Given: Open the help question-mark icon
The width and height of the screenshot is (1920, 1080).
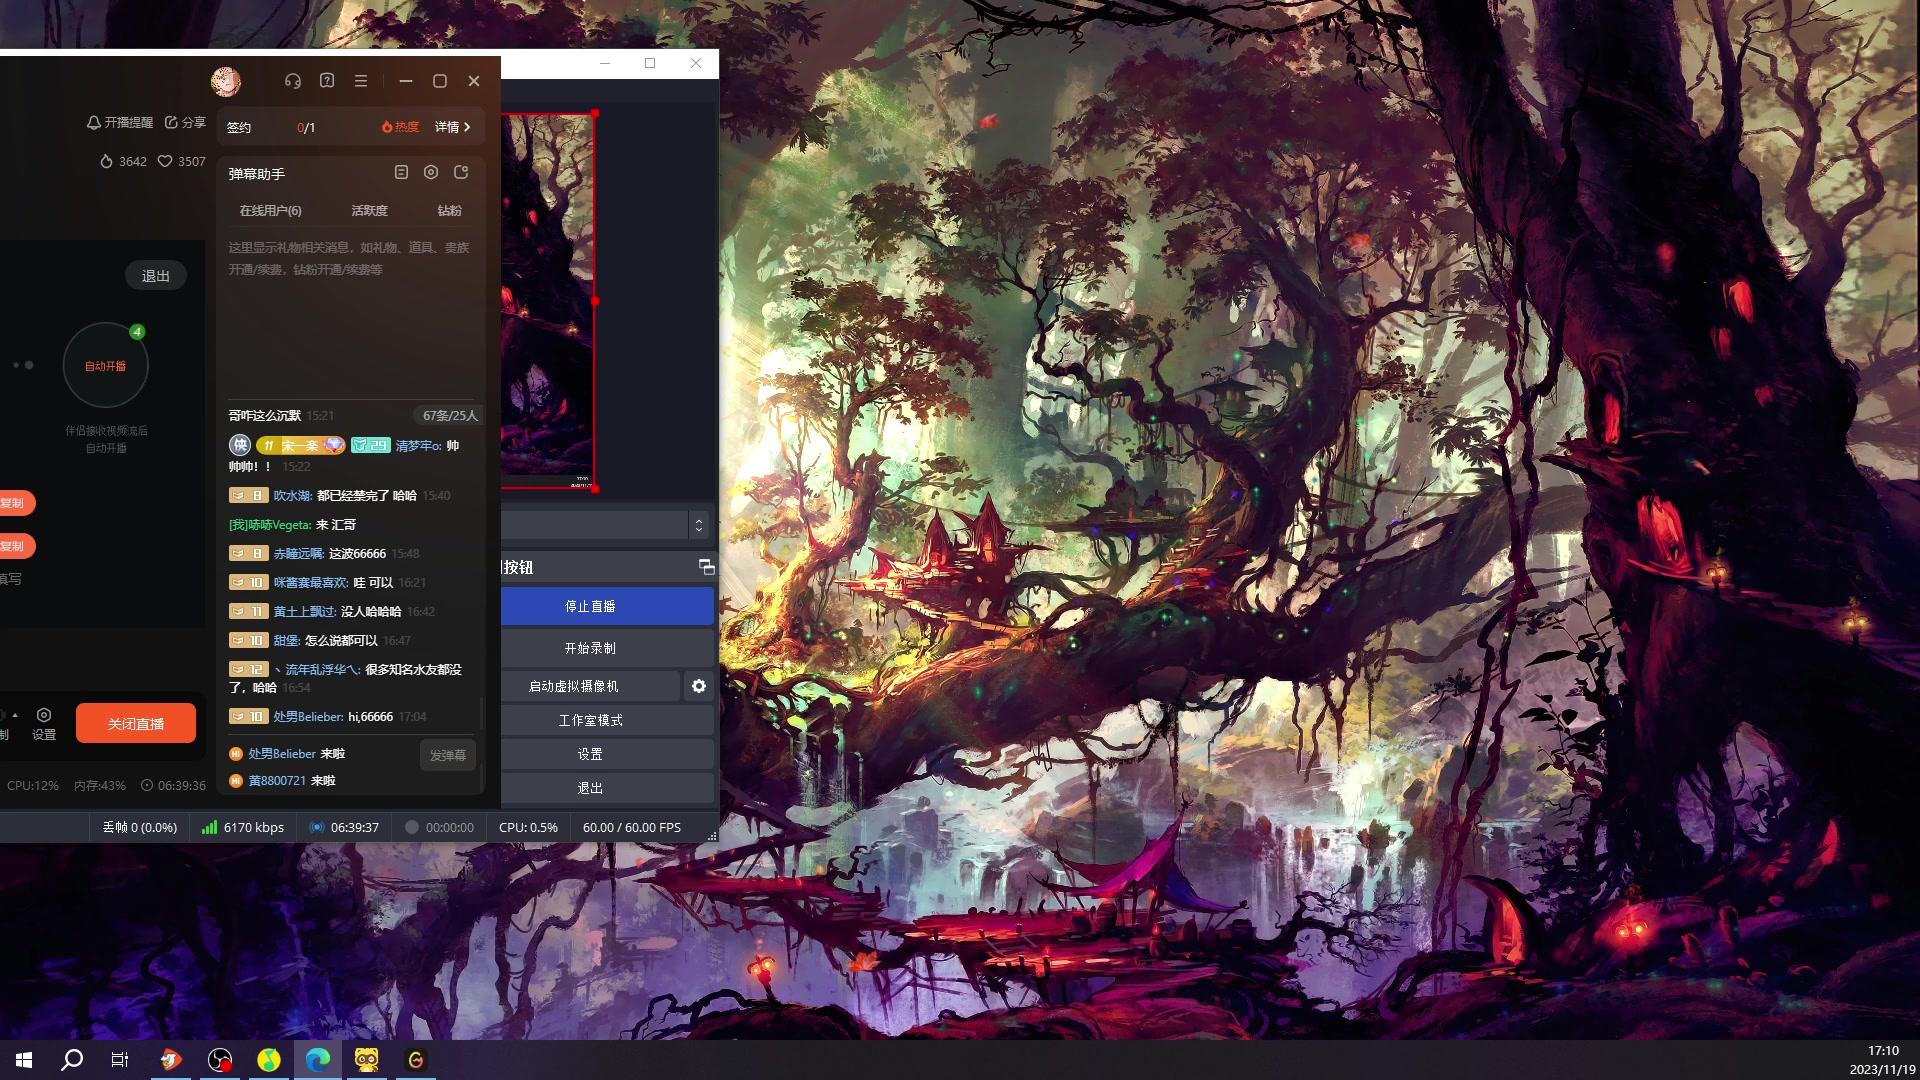Looking at the screenshot, I should click(x=327, y=81).
